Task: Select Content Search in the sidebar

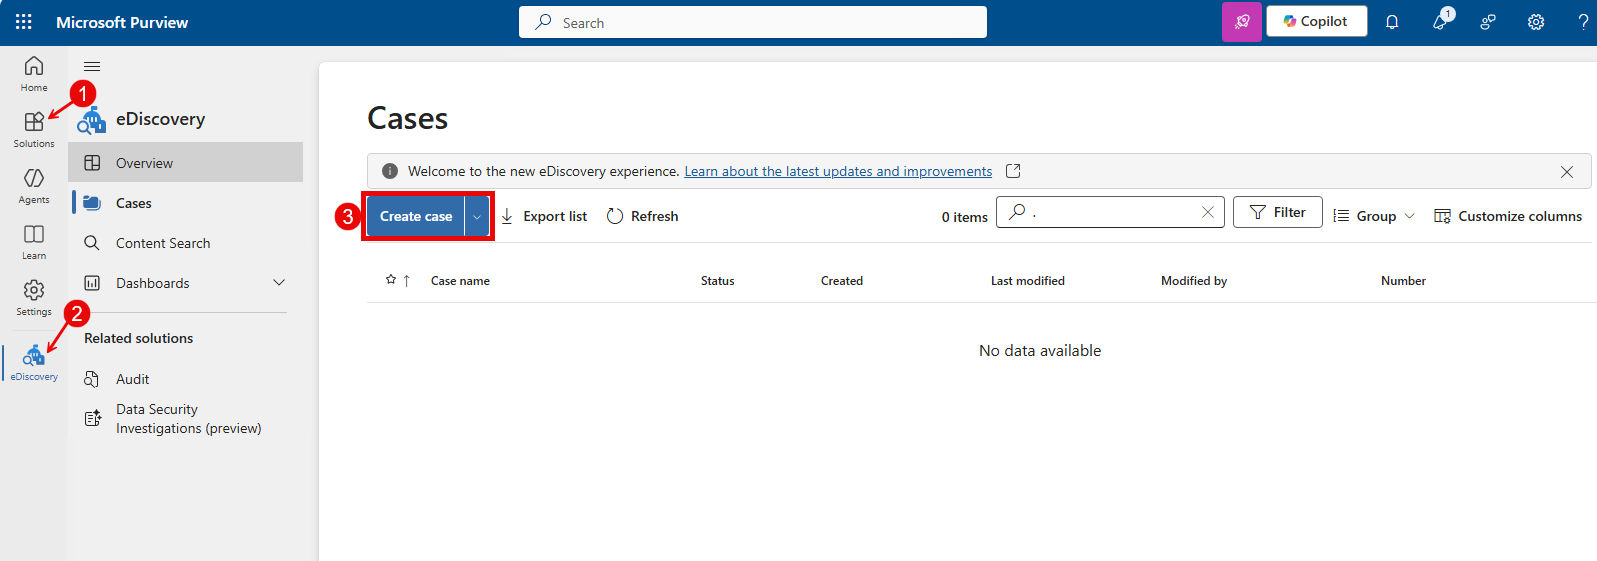Action: coord(163,243)
